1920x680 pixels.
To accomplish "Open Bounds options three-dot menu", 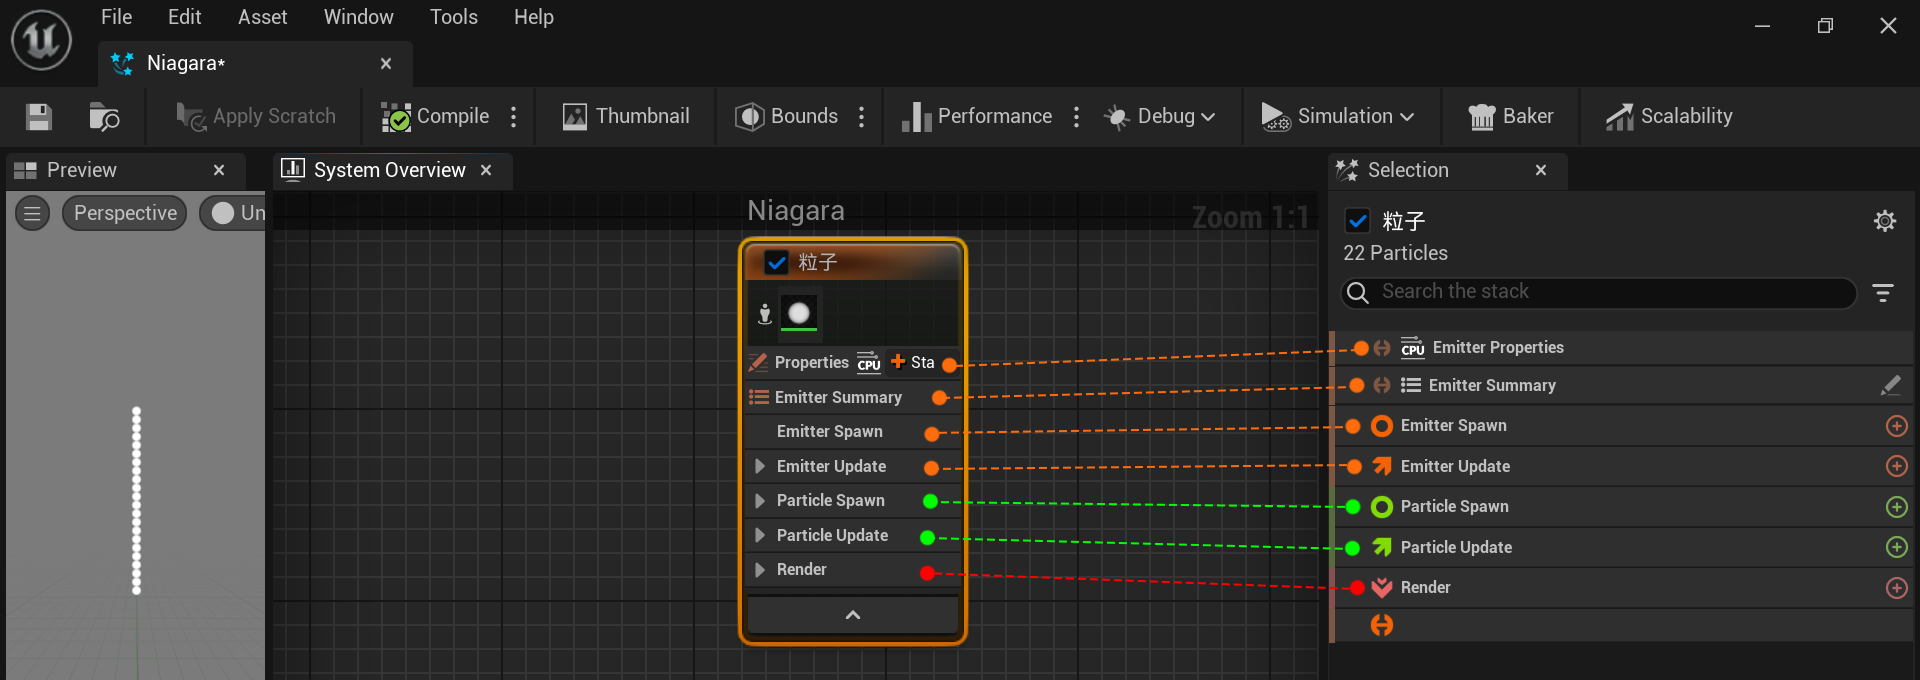I will 861,116.
